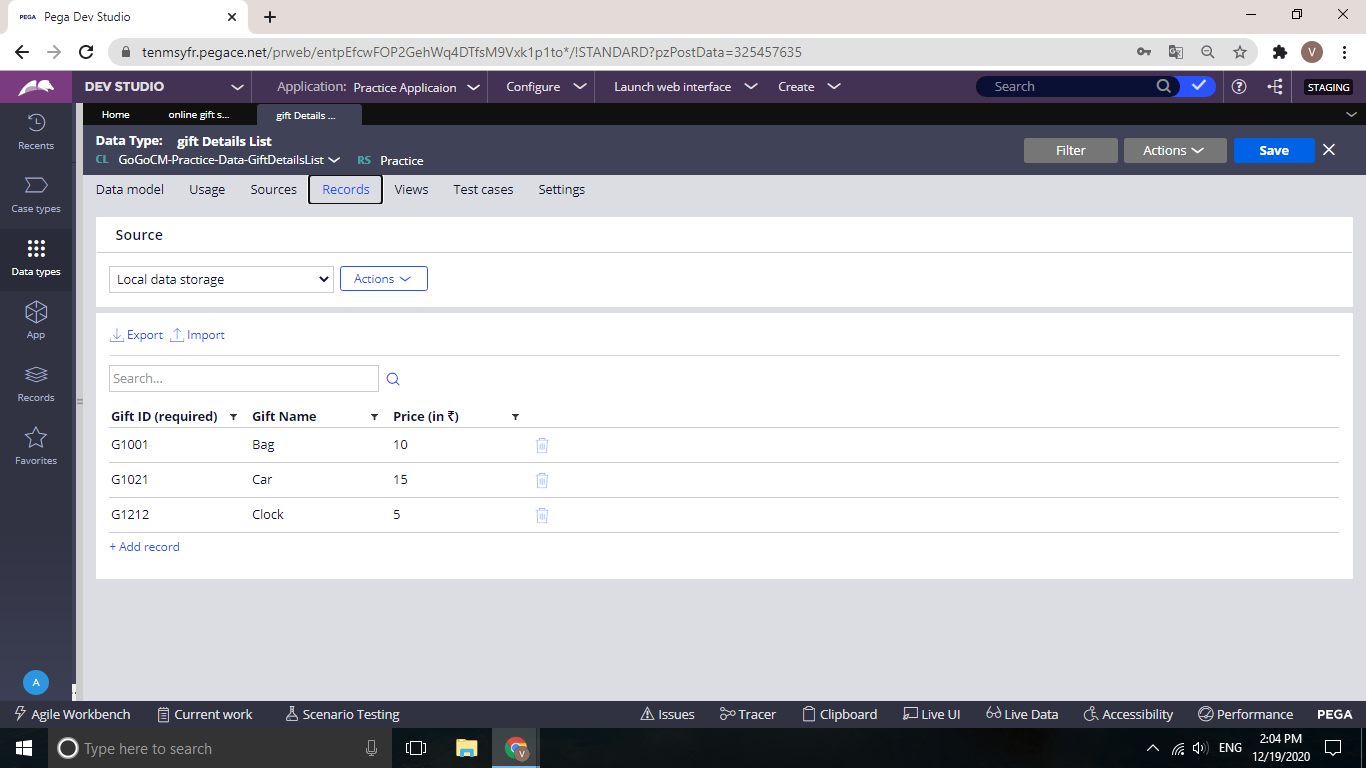Viewport: 1366px width, 768px height.
Task: Delete the G1021 Car record
Action: click(x=542, y=480)
